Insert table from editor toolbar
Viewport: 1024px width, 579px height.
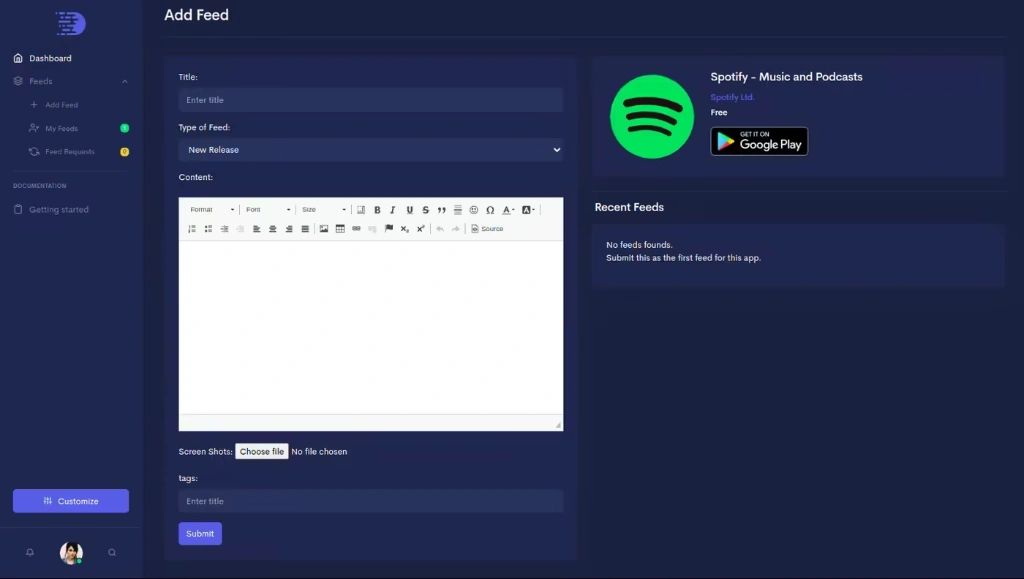click(340, 228)
